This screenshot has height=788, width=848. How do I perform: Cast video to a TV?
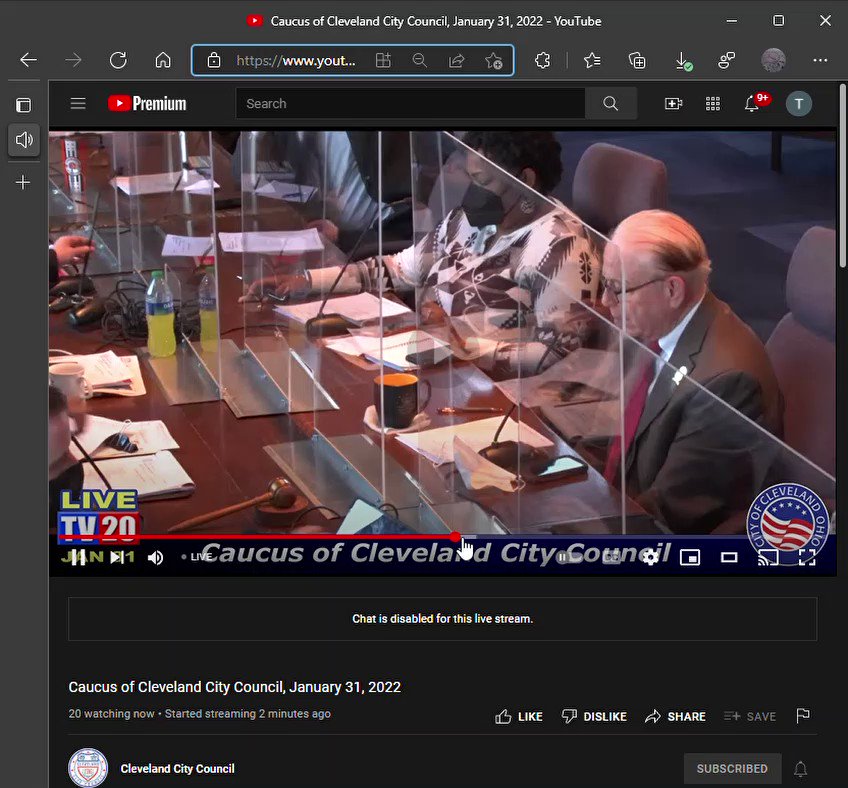point(768,557)
